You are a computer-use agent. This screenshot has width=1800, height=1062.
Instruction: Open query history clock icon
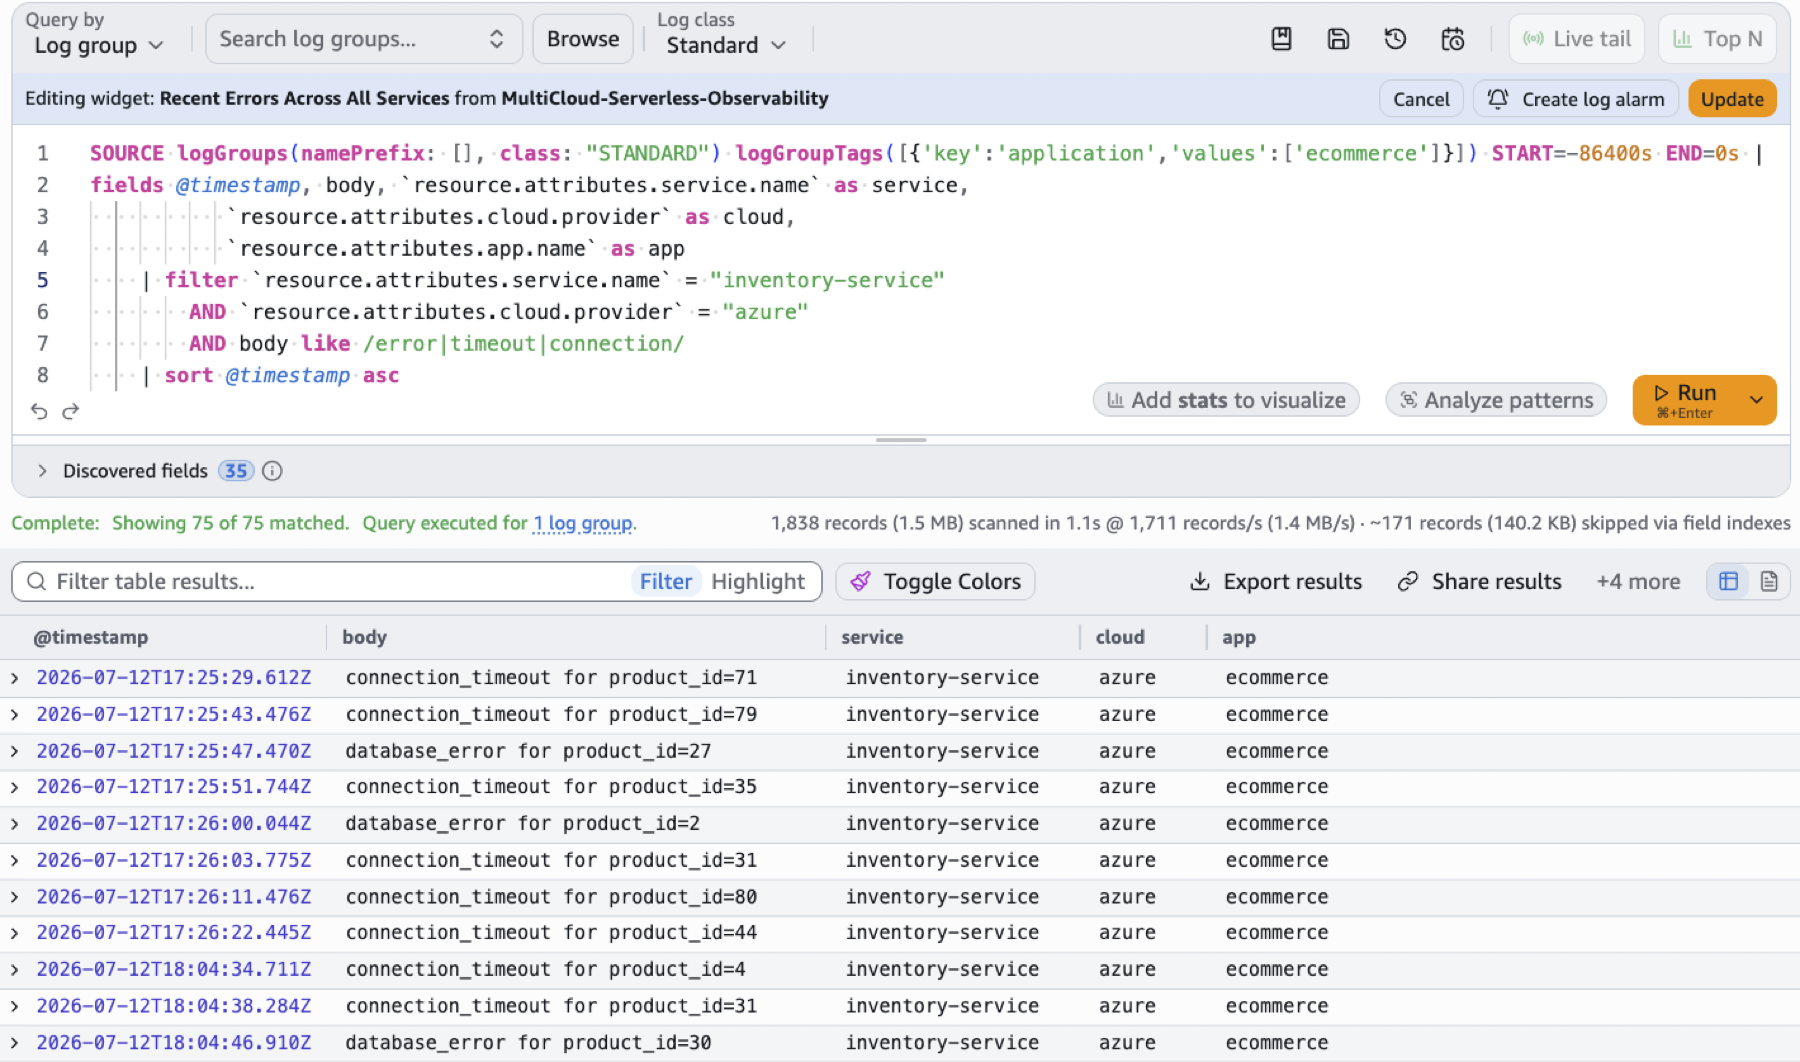coord(1395,39)
